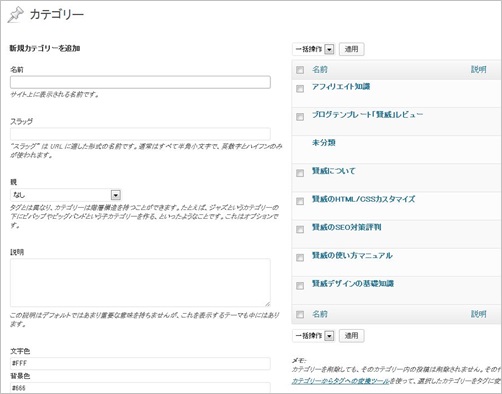502x394 pixels.
Task: Focus the 文字色 text color field showing #FFF
Action: click(x=140, y=363)
